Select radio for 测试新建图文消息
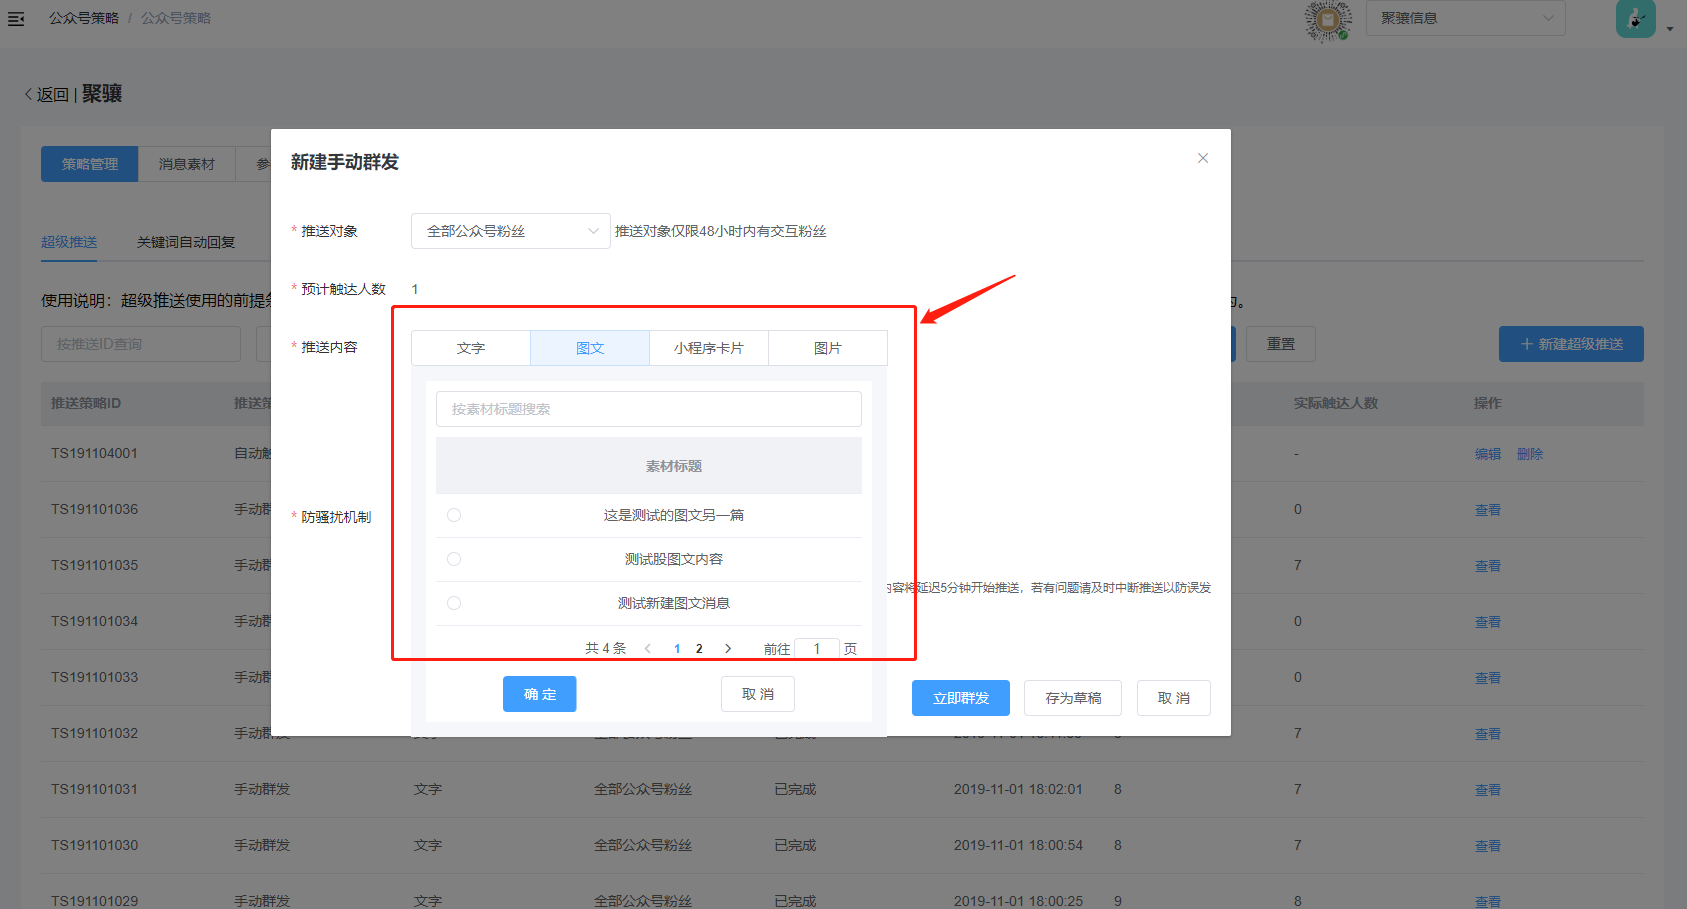 pos(454,603)
